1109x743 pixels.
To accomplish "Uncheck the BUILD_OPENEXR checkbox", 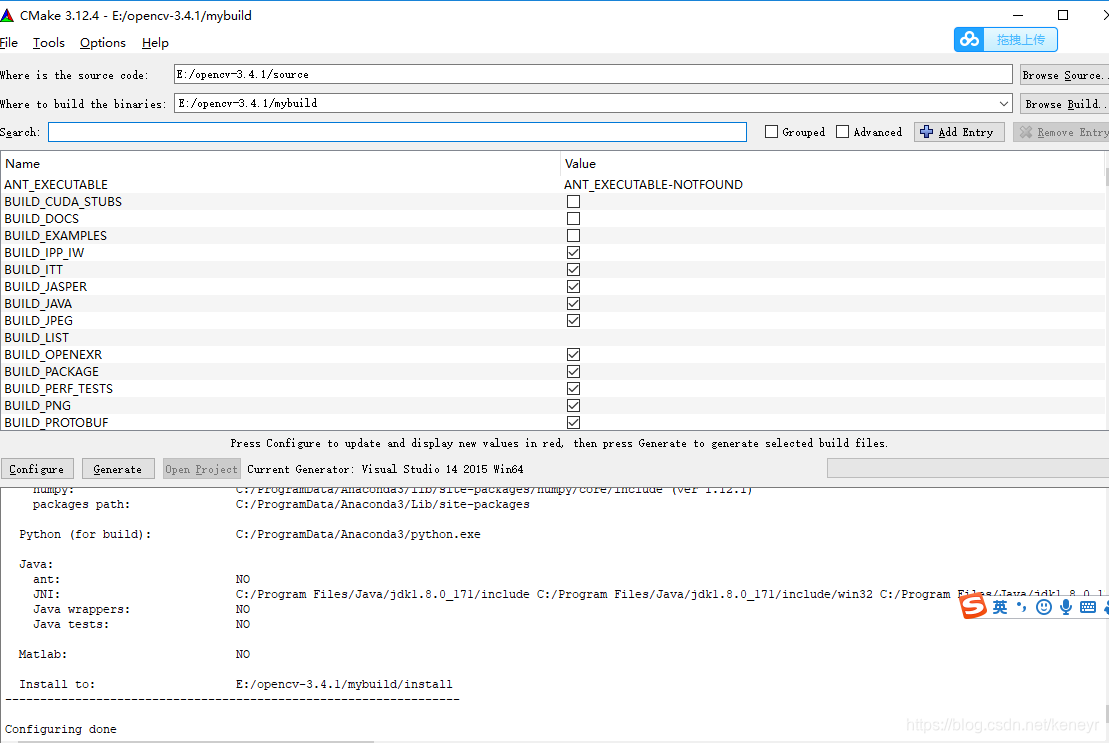I will (x=574, y=354).
